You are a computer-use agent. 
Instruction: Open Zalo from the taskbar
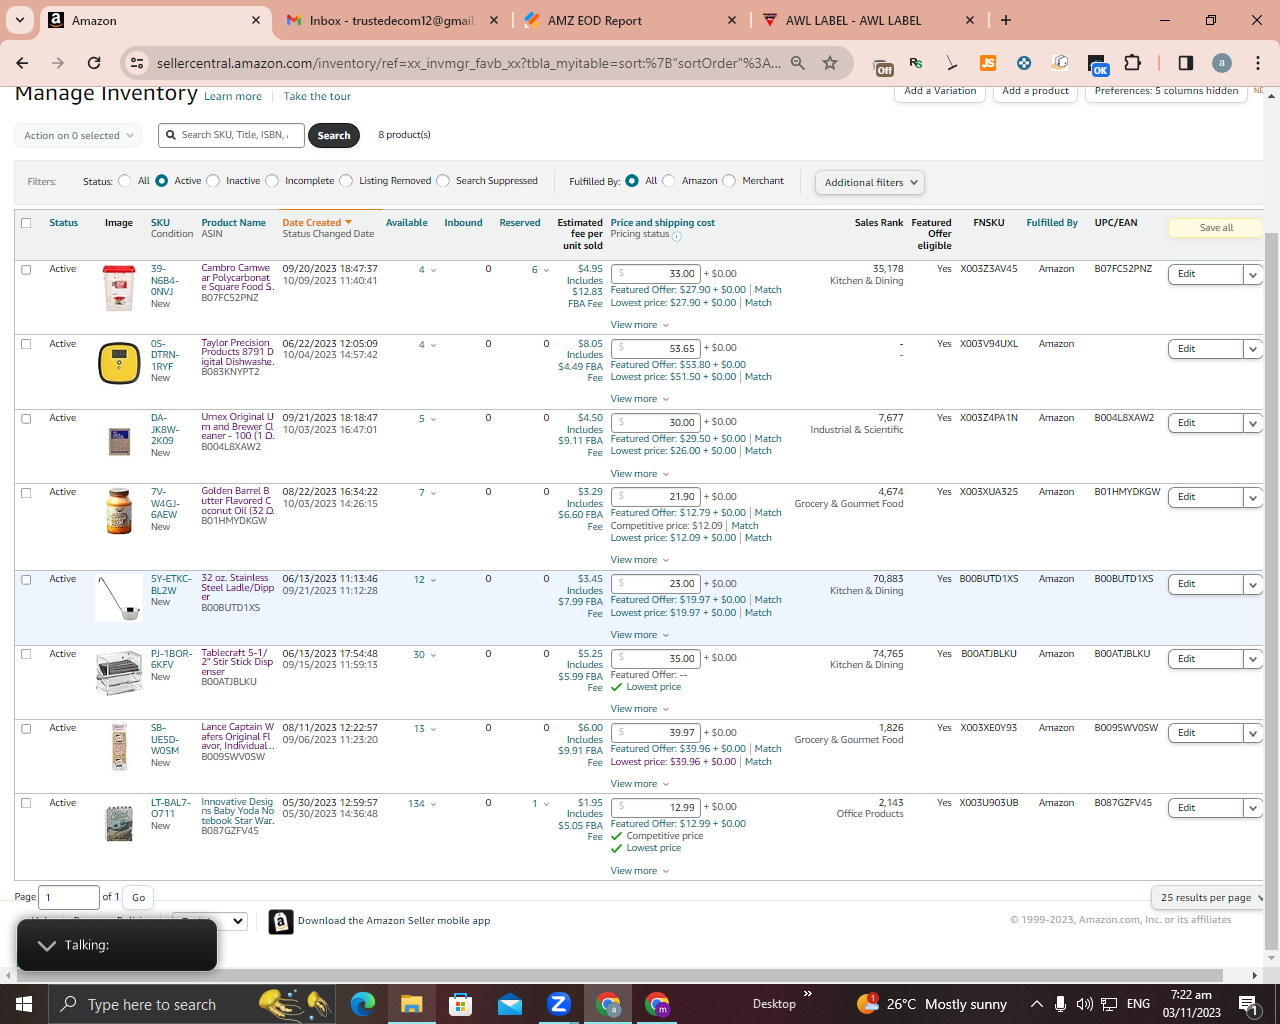point(558,1004)
